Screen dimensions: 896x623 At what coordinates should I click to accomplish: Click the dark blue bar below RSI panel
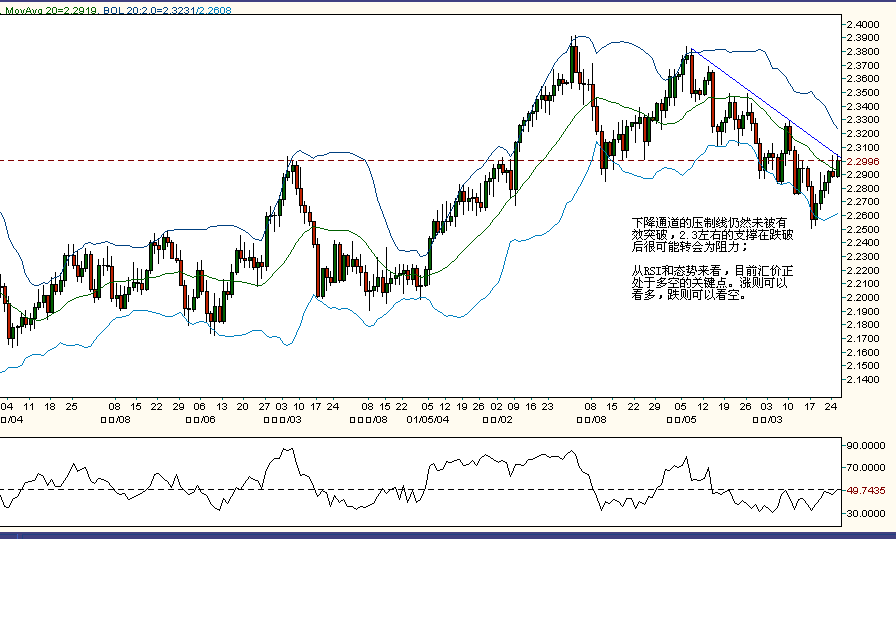(448, 536)
